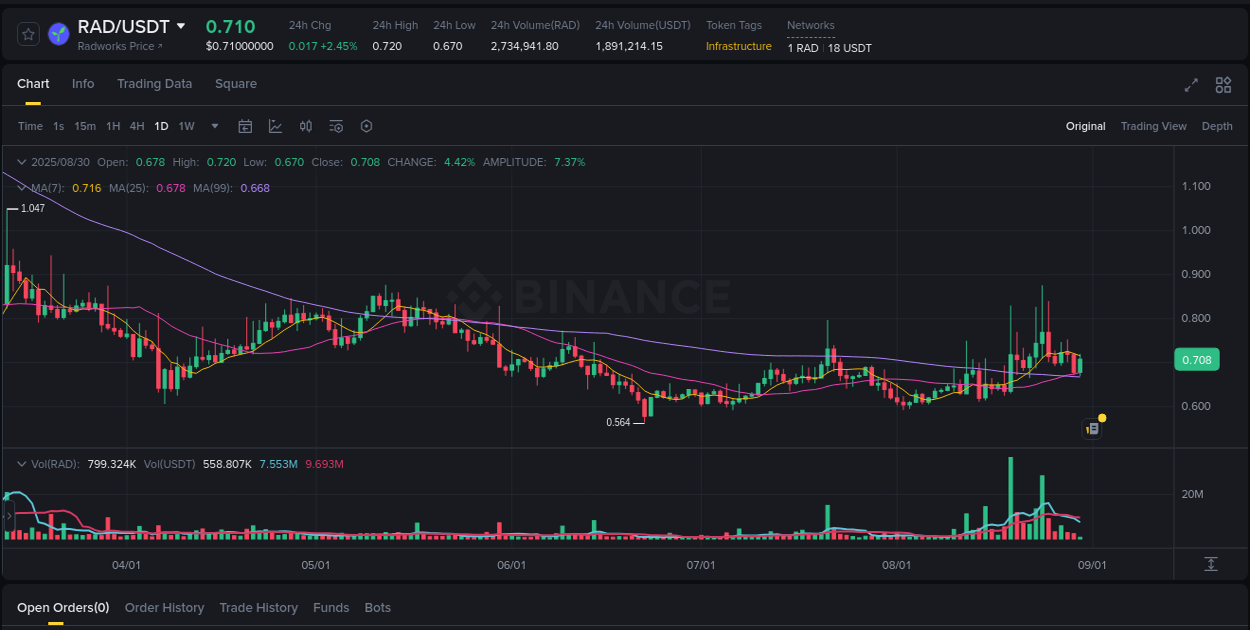Open the technical indicators icon
The height and width of the screenshot is (630, 1250).
(336, 126)
